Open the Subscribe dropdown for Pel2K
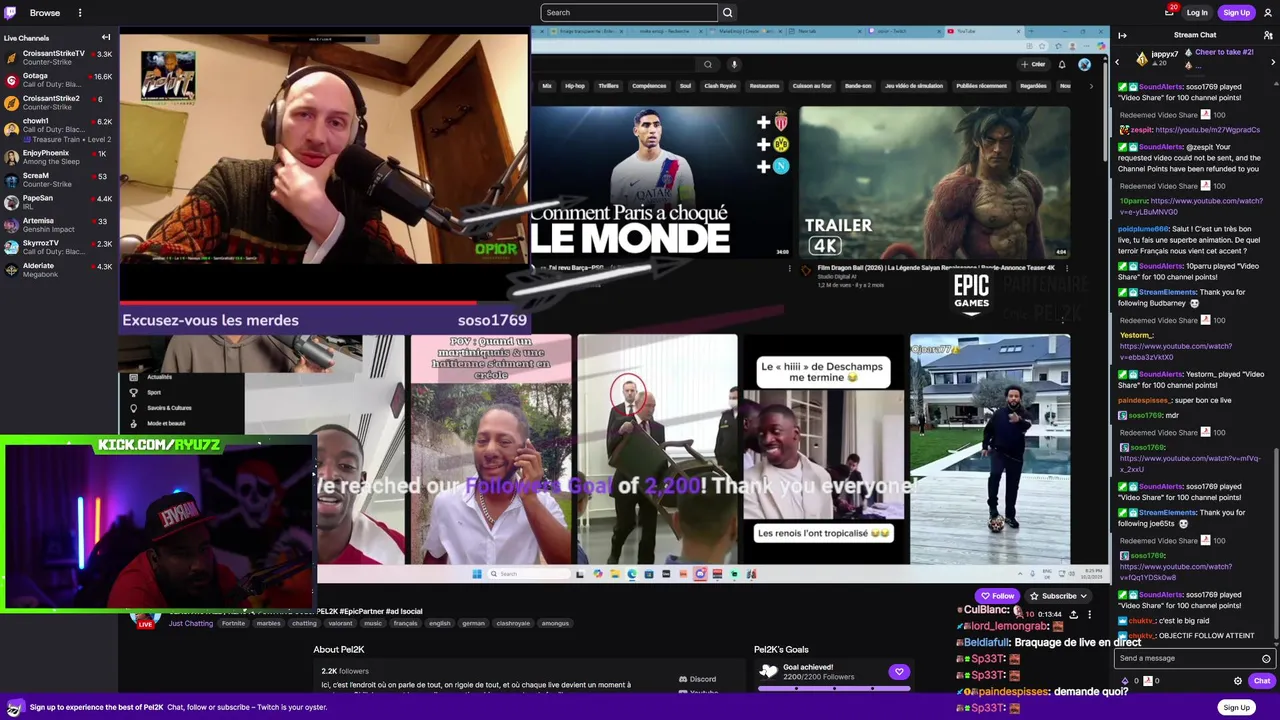 tap(1059, 596)
